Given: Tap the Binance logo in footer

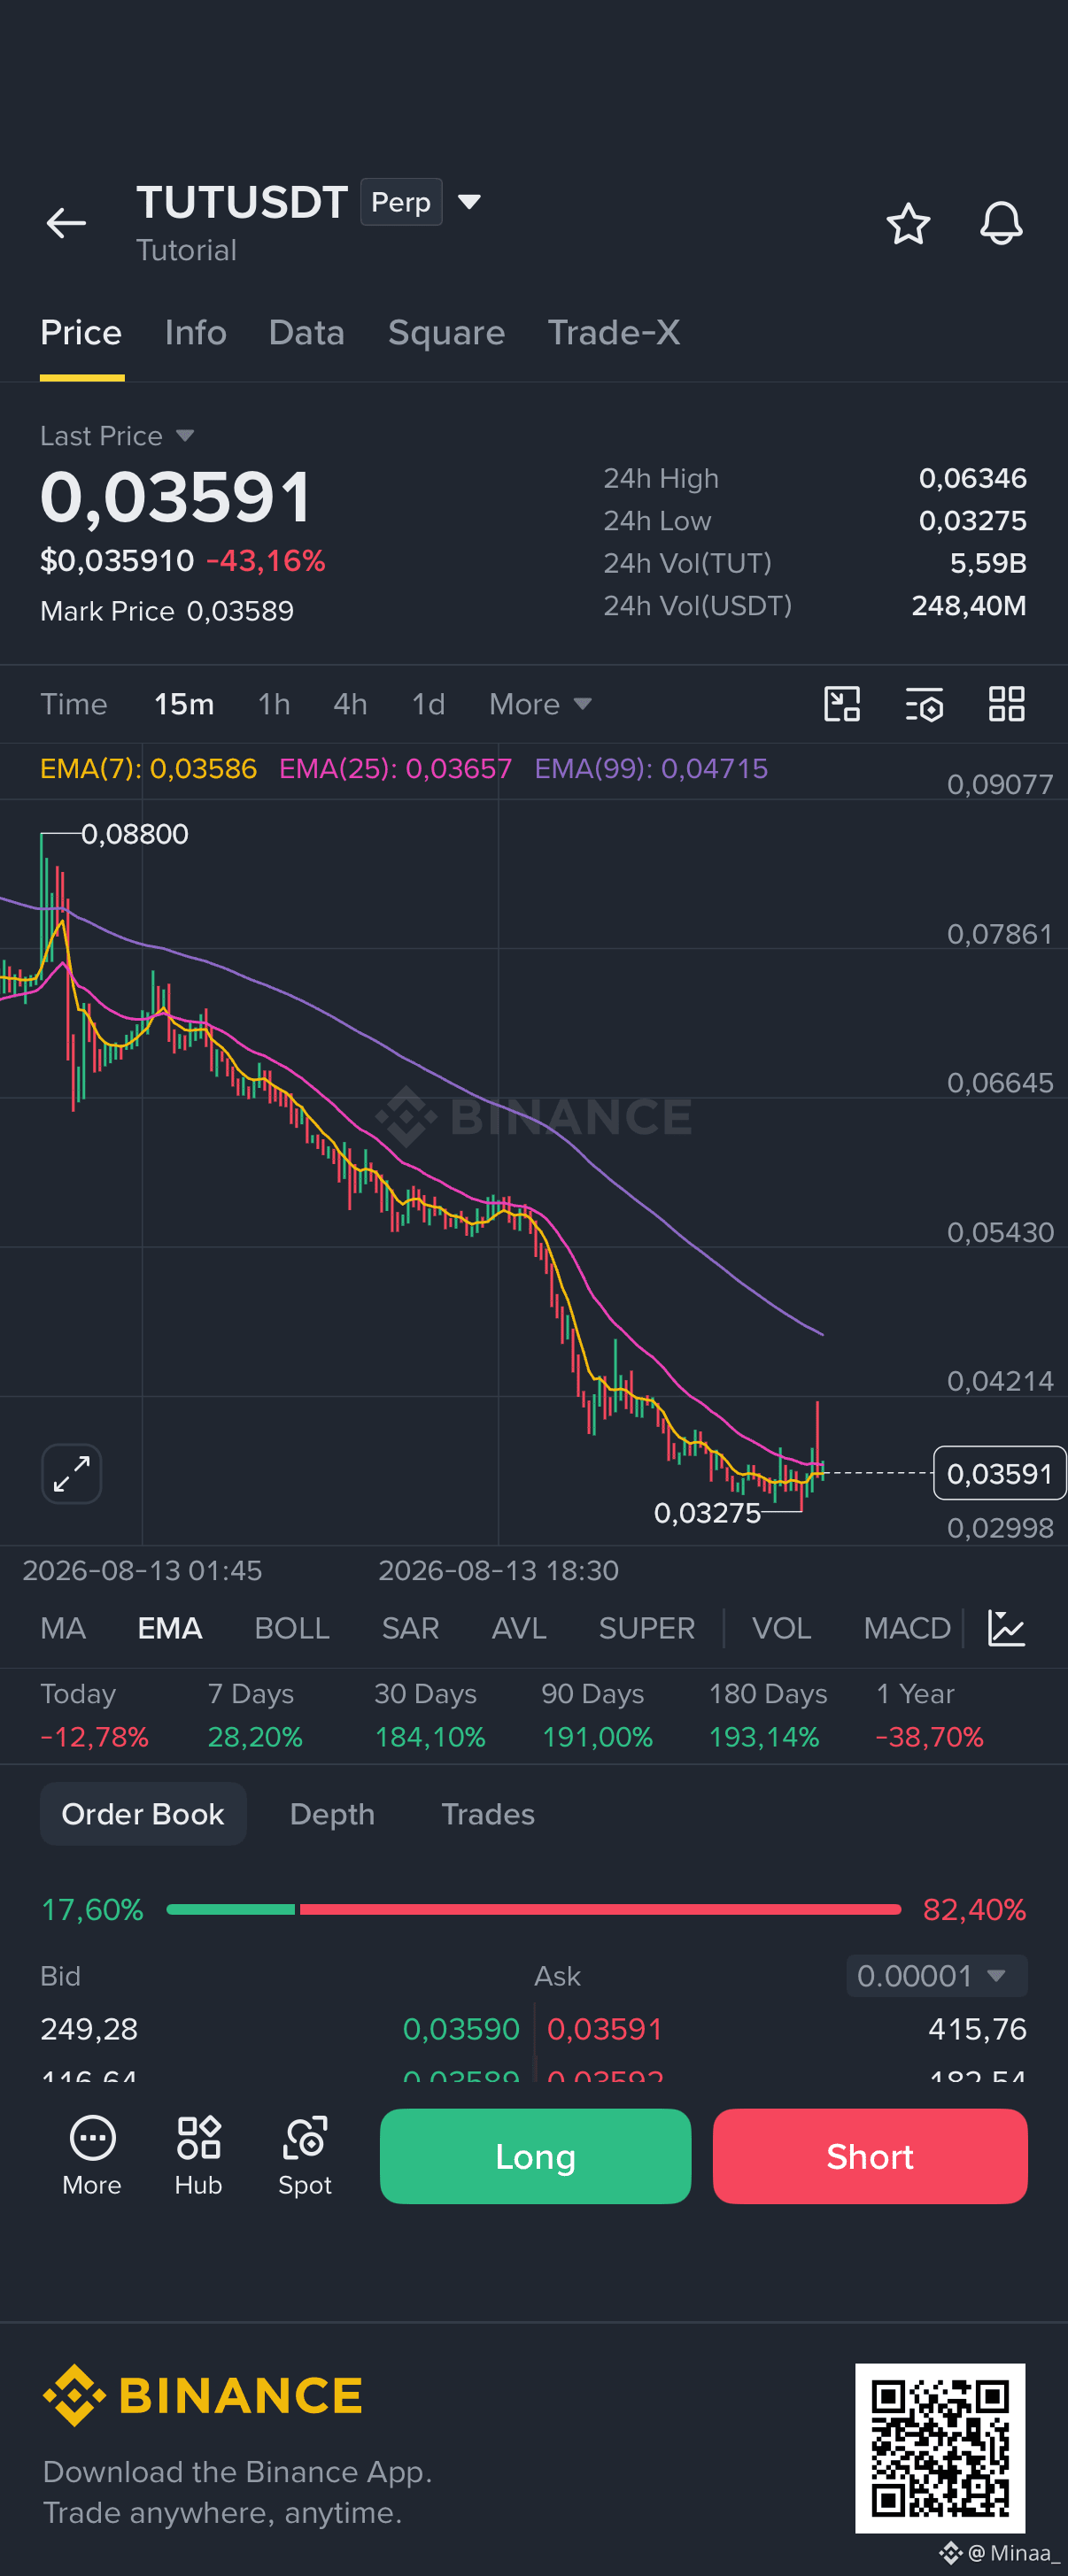Looking at the screenshot, I should [x=202, y=2395].
